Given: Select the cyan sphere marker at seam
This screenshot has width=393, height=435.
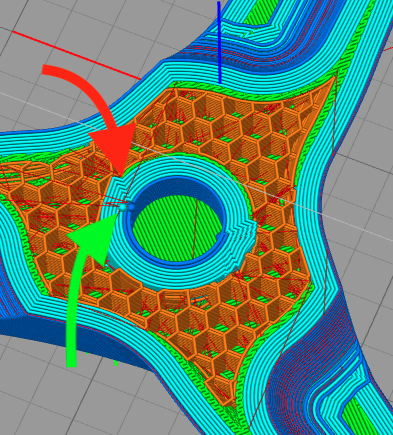Looking at the screenshot, I should point(123,207).
